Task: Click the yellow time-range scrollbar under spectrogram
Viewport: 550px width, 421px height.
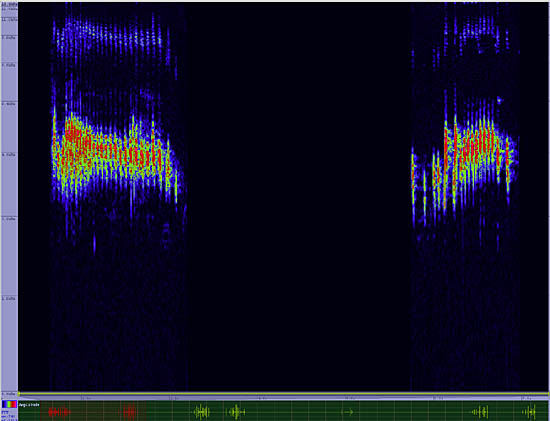Action: coord(283,394)
